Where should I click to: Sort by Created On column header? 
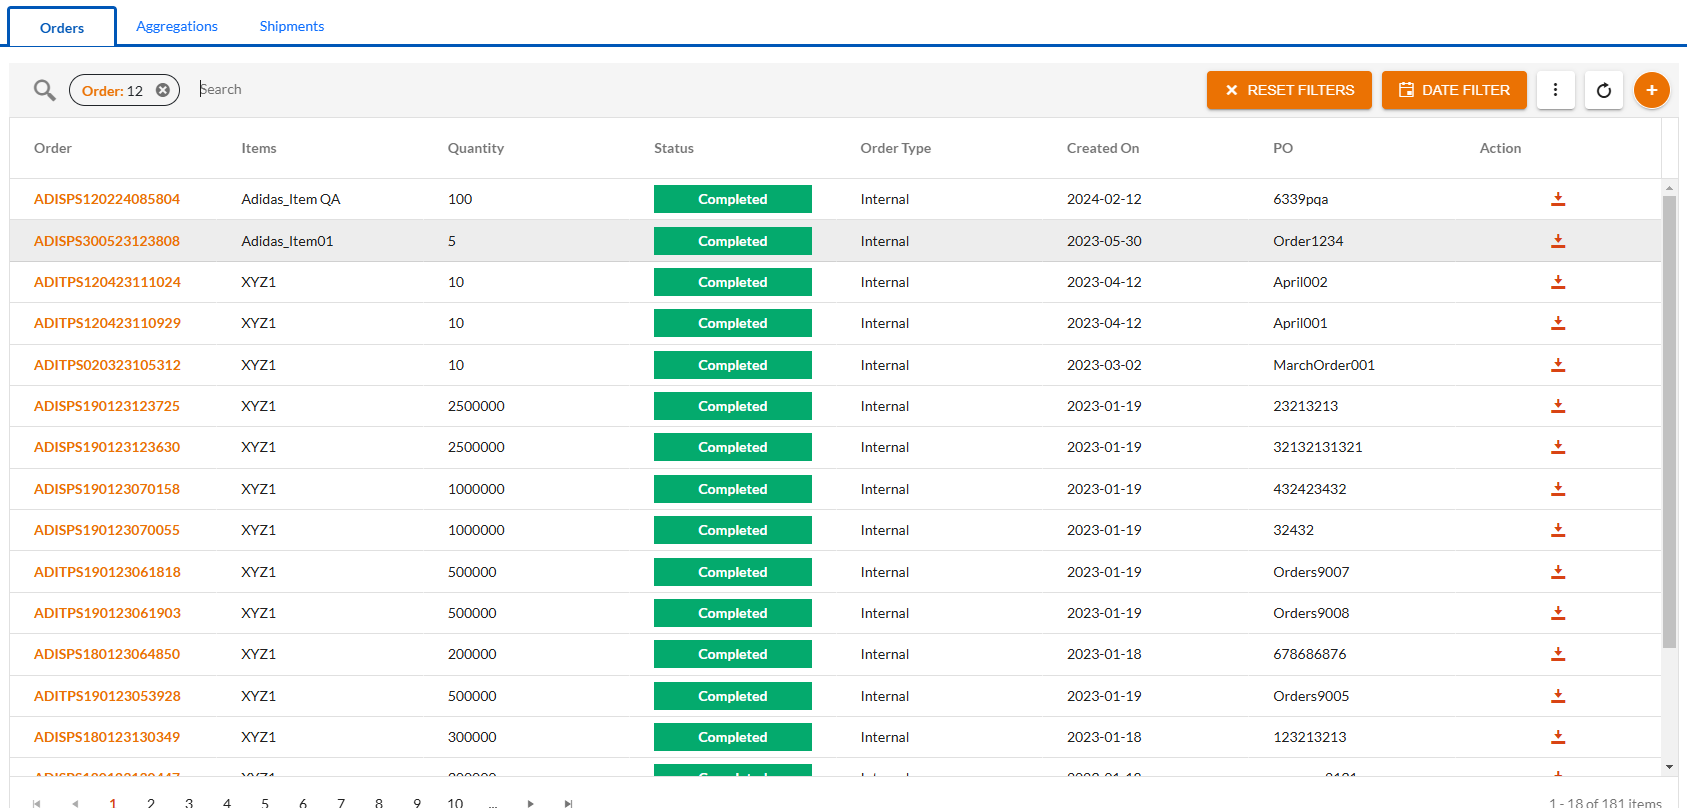1102,148
